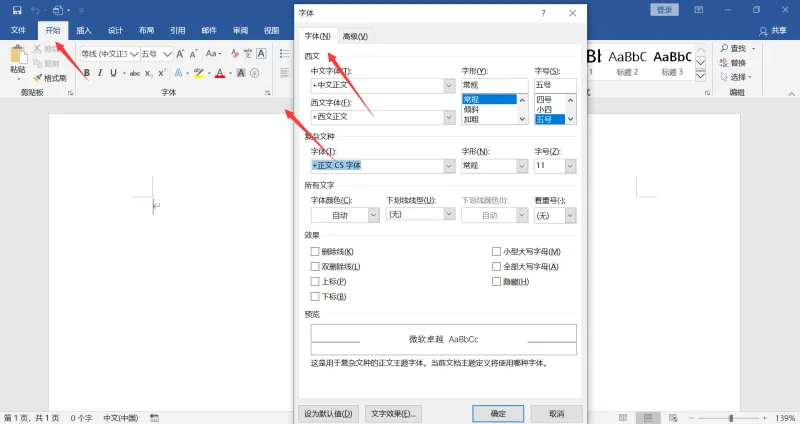800x424 pixels.
Task: Click the 登录 Sign in button
Action: (x=664, y=10)
